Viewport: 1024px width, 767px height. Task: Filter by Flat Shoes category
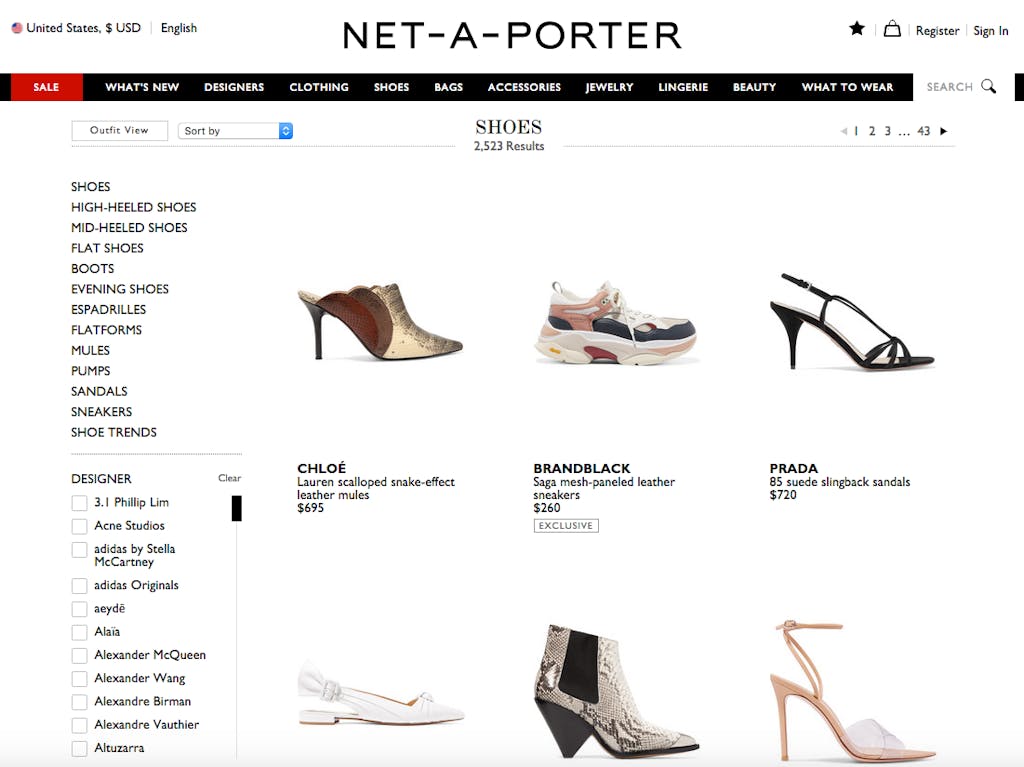tap(107, 248)
